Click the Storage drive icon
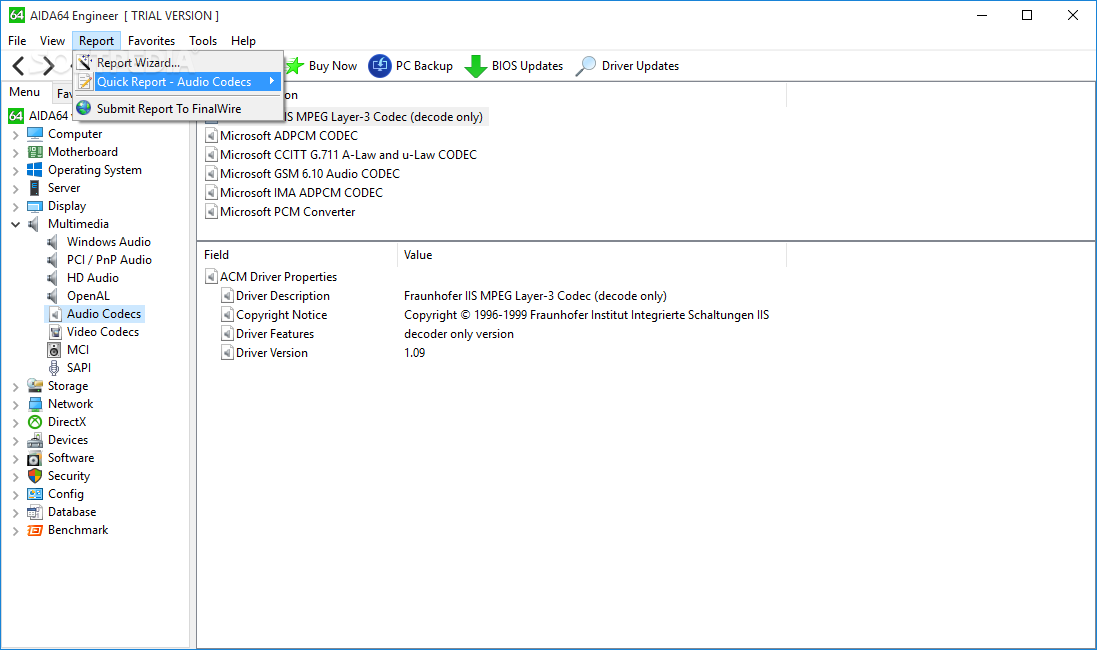The height and width of the screenshot is (650, 1097). [x=35, y=386]
